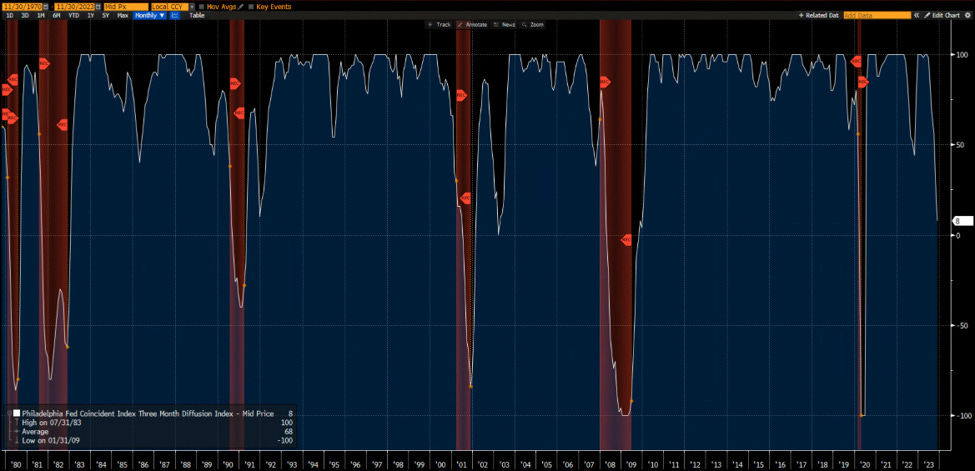Image resolution: width=975 pixels, height=471 pixels.
Task: Open the Monthly periodicity dropdown
Action: (x=150, y=15)
